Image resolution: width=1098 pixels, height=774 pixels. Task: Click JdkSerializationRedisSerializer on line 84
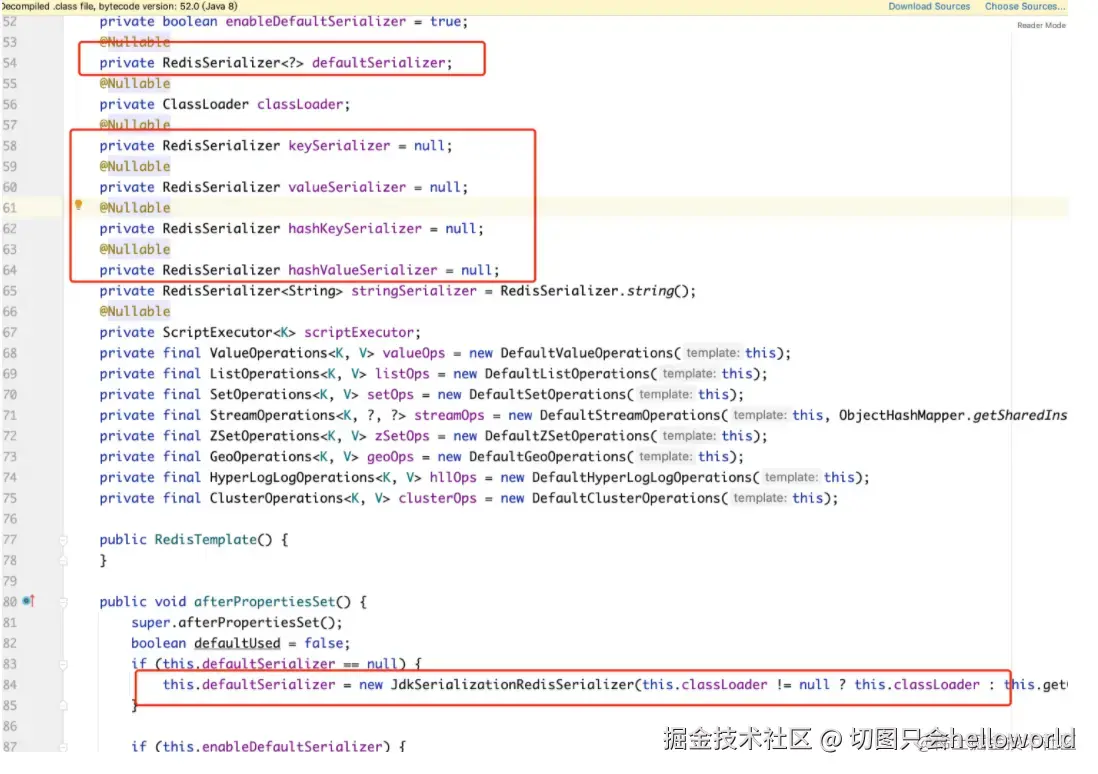tap(512, 684)
